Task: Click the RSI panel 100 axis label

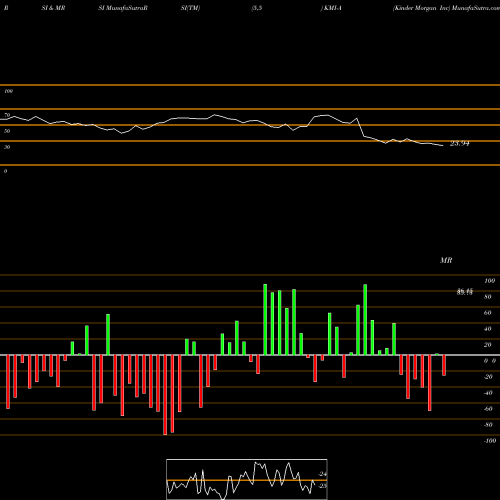Action: click(x=8, y=91)
